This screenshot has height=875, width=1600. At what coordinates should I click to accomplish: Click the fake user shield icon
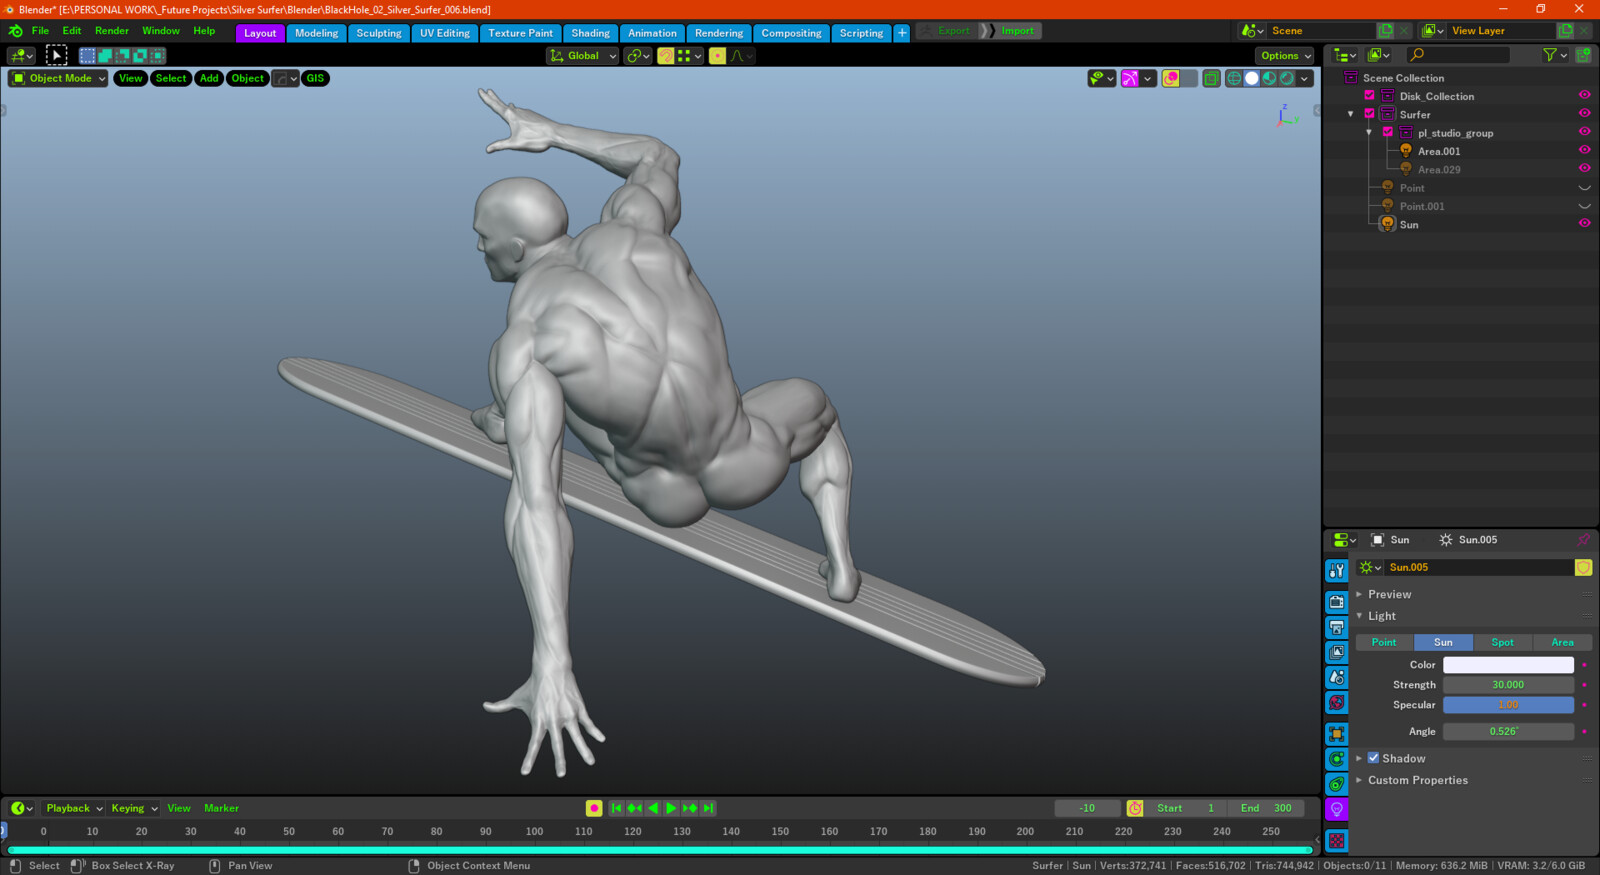pyautogui.click(x=1583, y=567)
